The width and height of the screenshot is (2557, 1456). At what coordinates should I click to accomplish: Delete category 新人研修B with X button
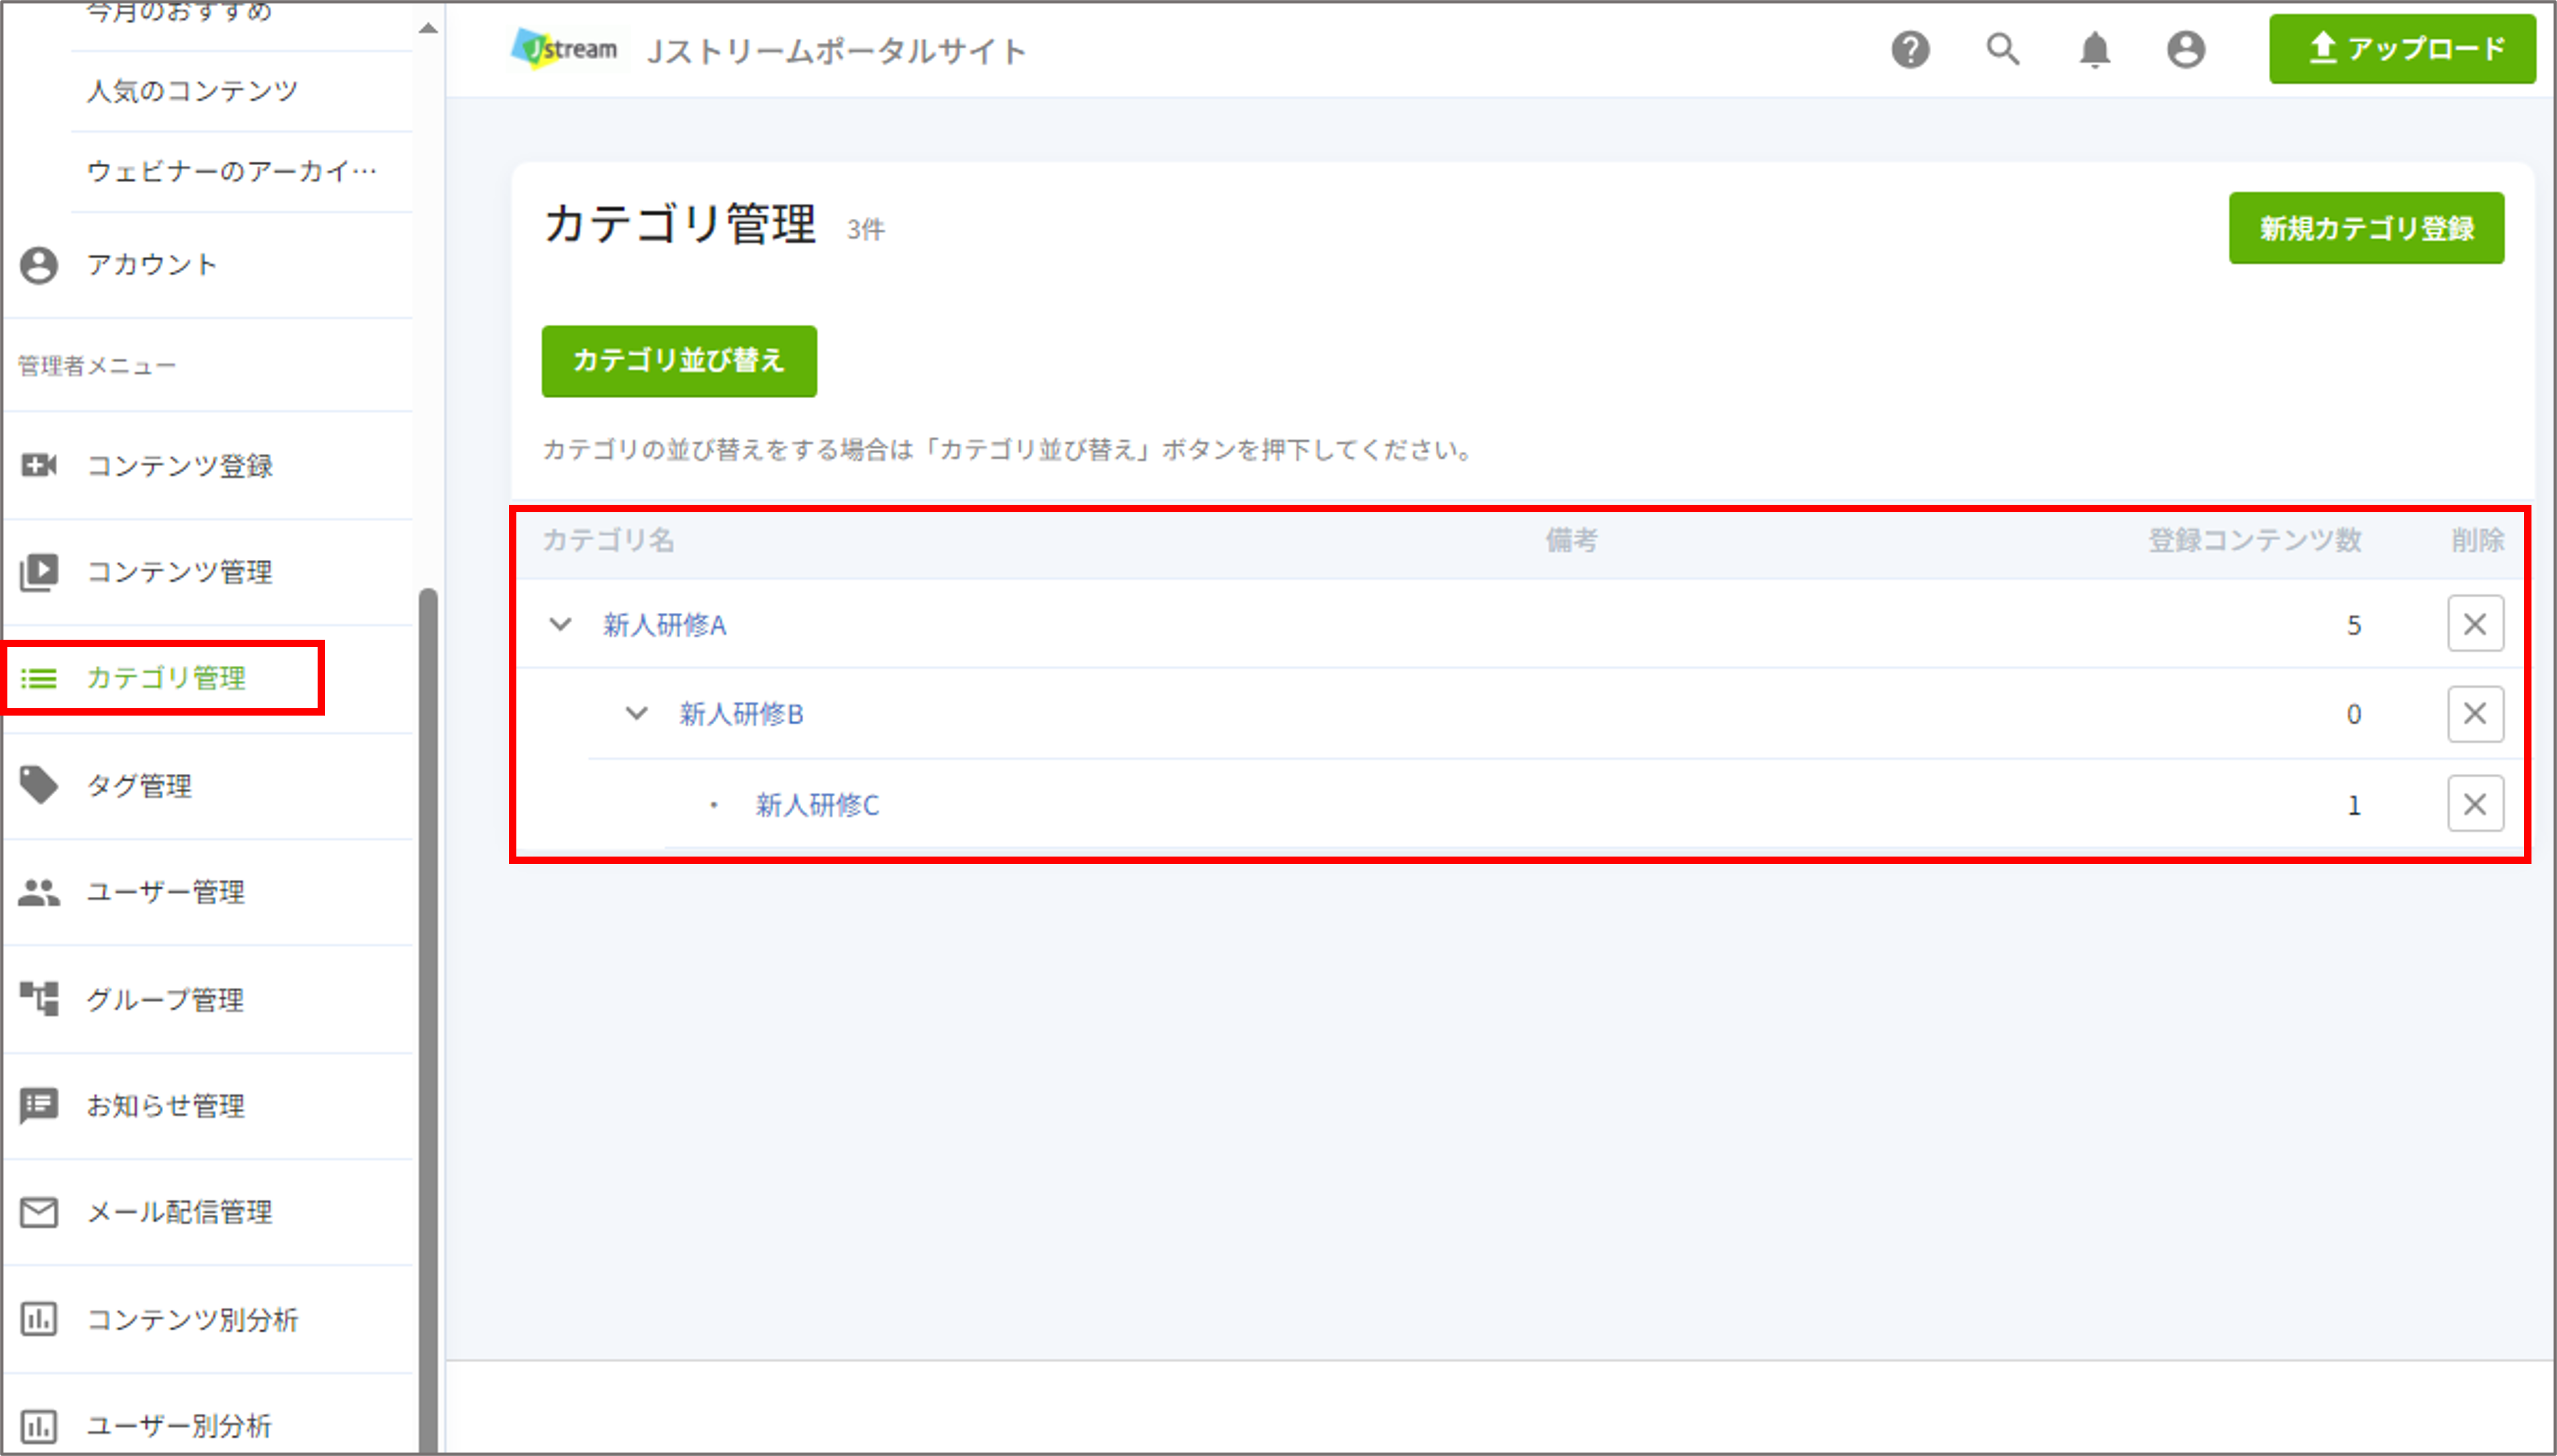(2475, 714)
